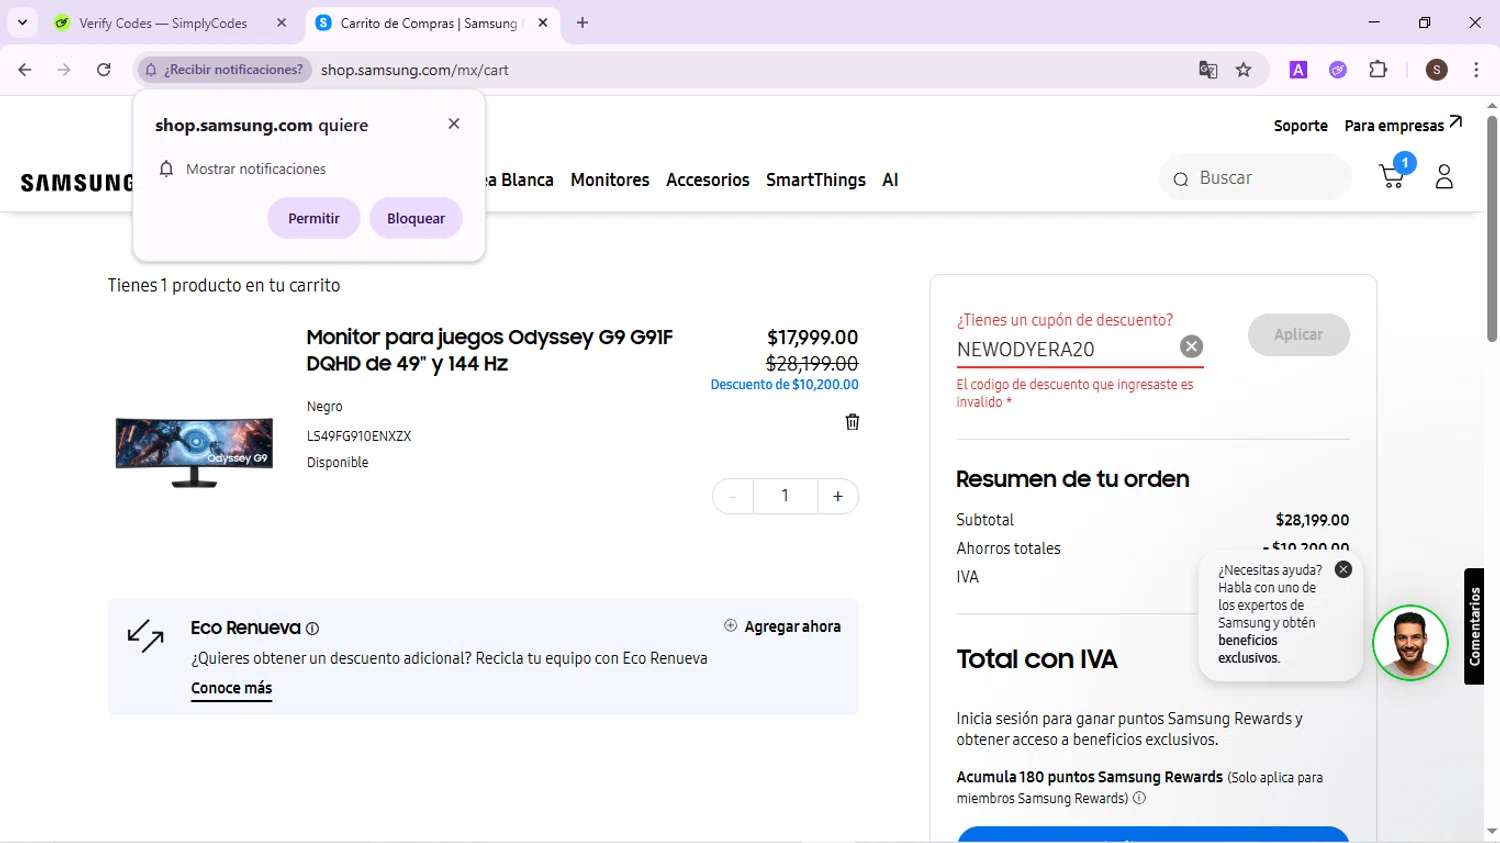Delete the Odyssey G9 monitor with trash icon
This screenshot has width=1500, height=843.
coord(852,422)
